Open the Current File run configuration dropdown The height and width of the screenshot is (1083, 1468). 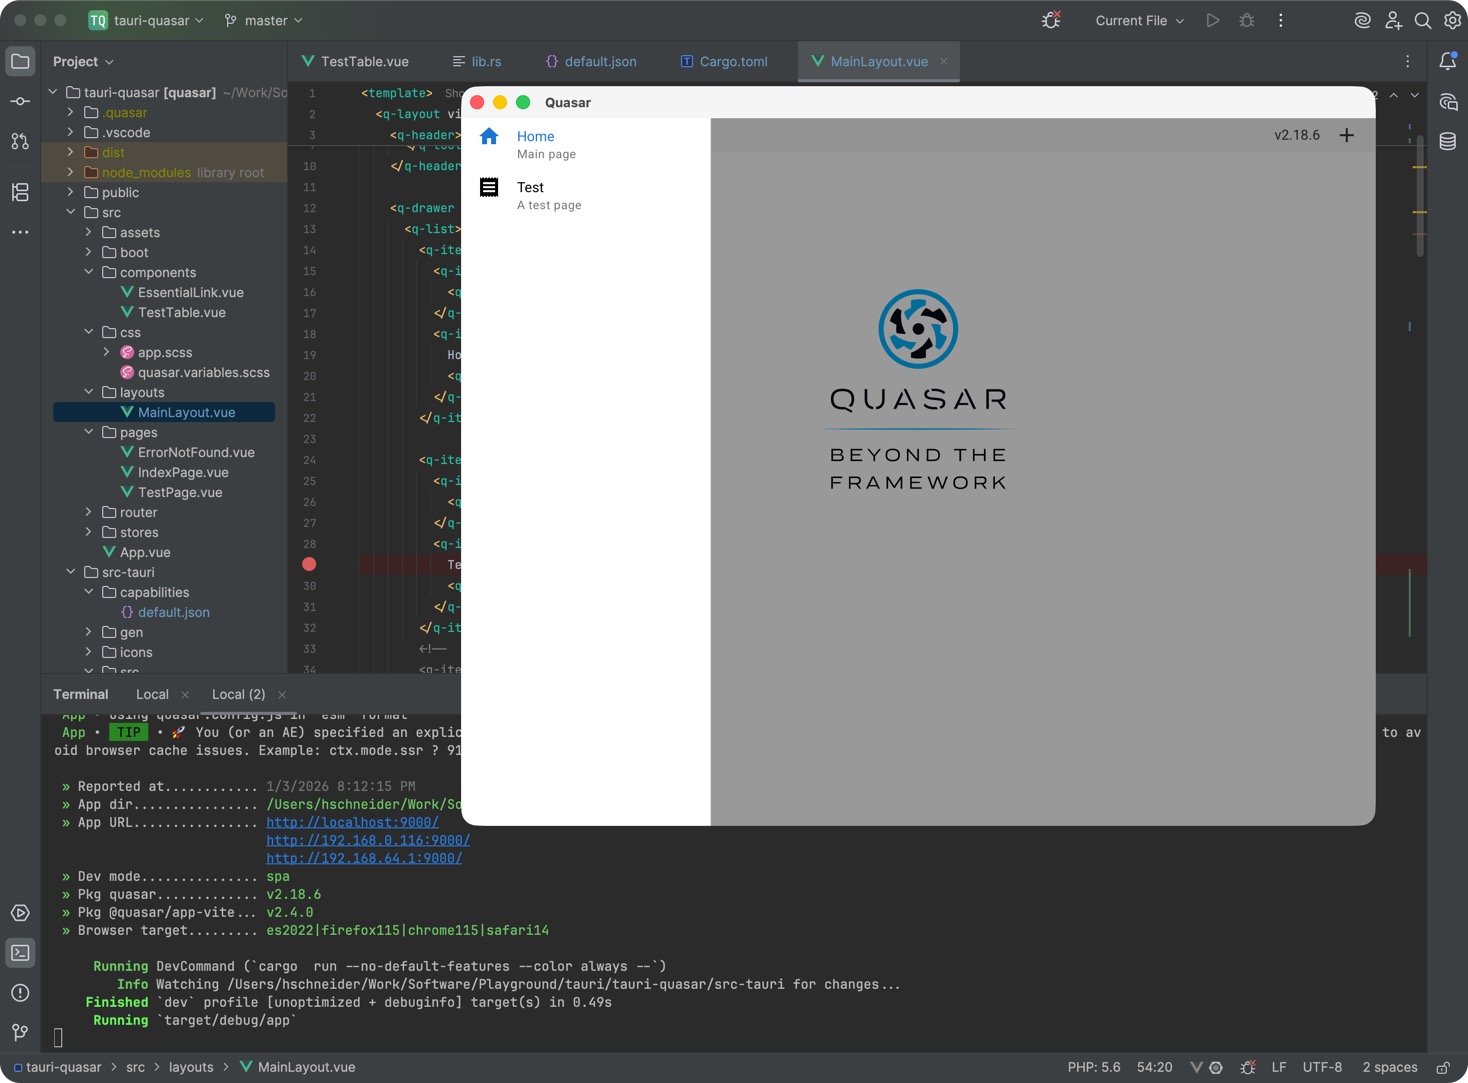1139,20
